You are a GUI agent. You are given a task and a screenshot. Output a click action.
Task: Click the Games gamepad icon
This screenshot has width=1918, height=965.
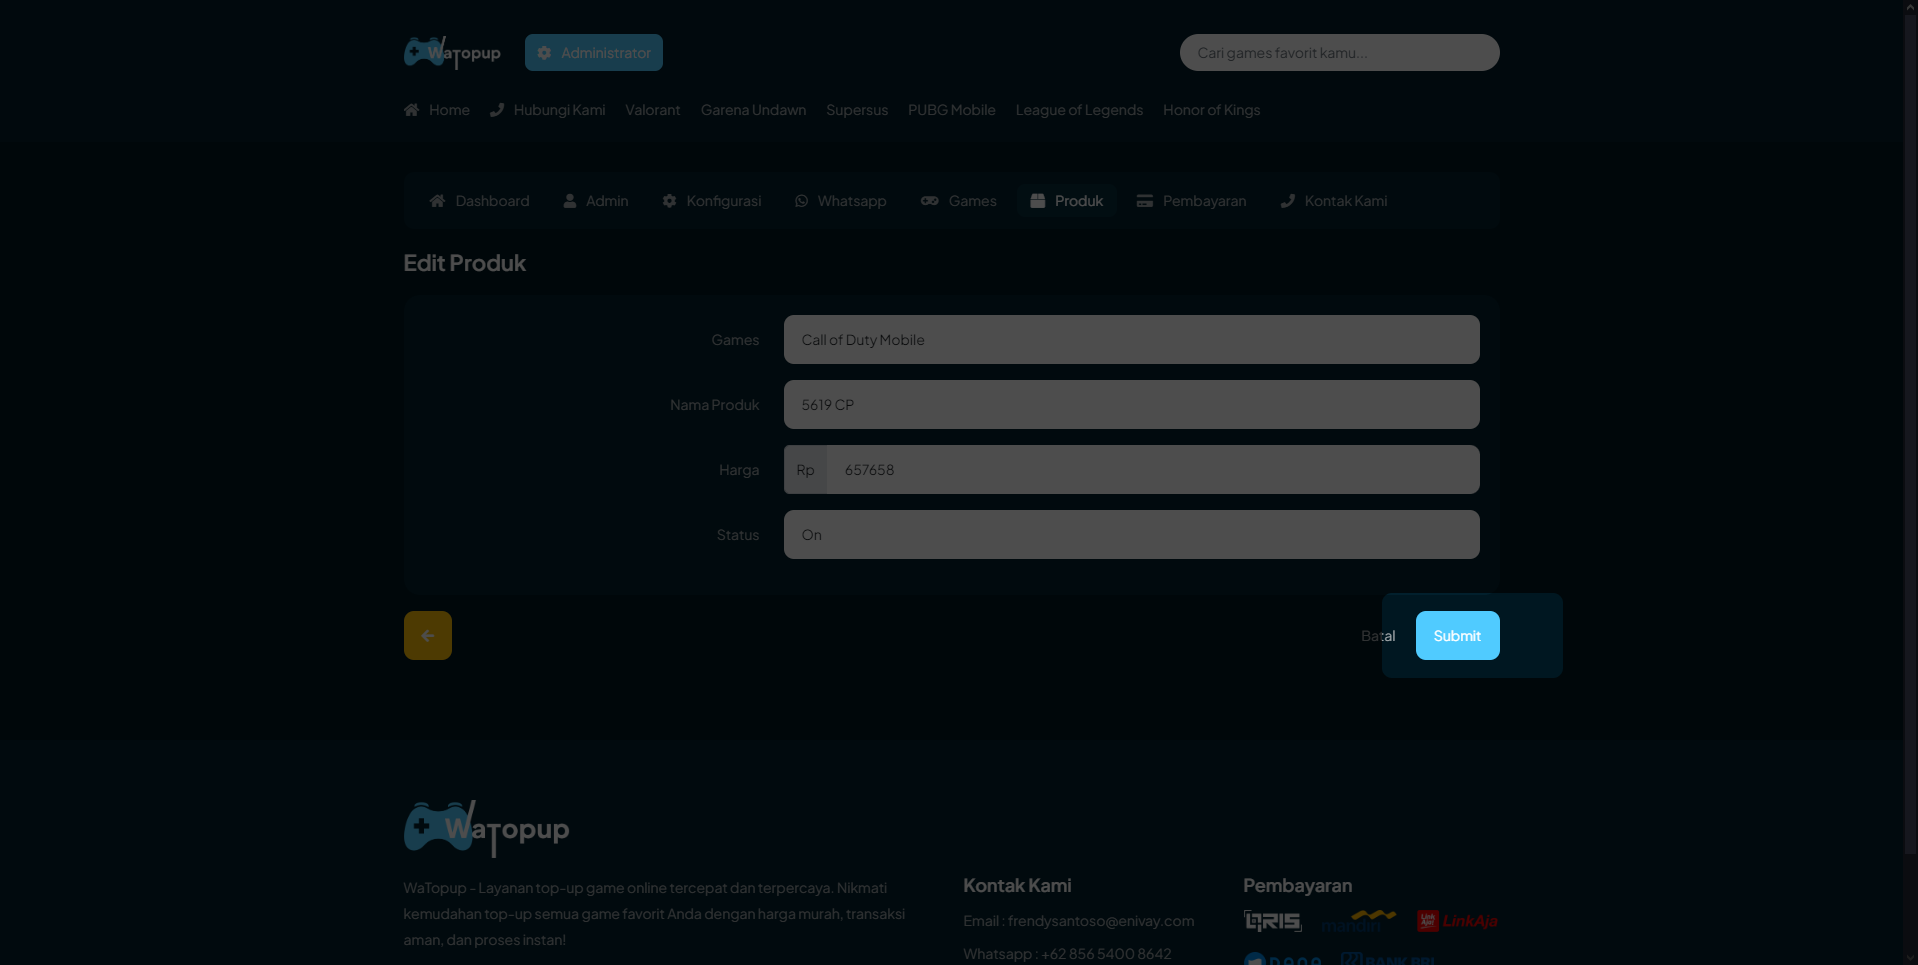pos(930,201)
